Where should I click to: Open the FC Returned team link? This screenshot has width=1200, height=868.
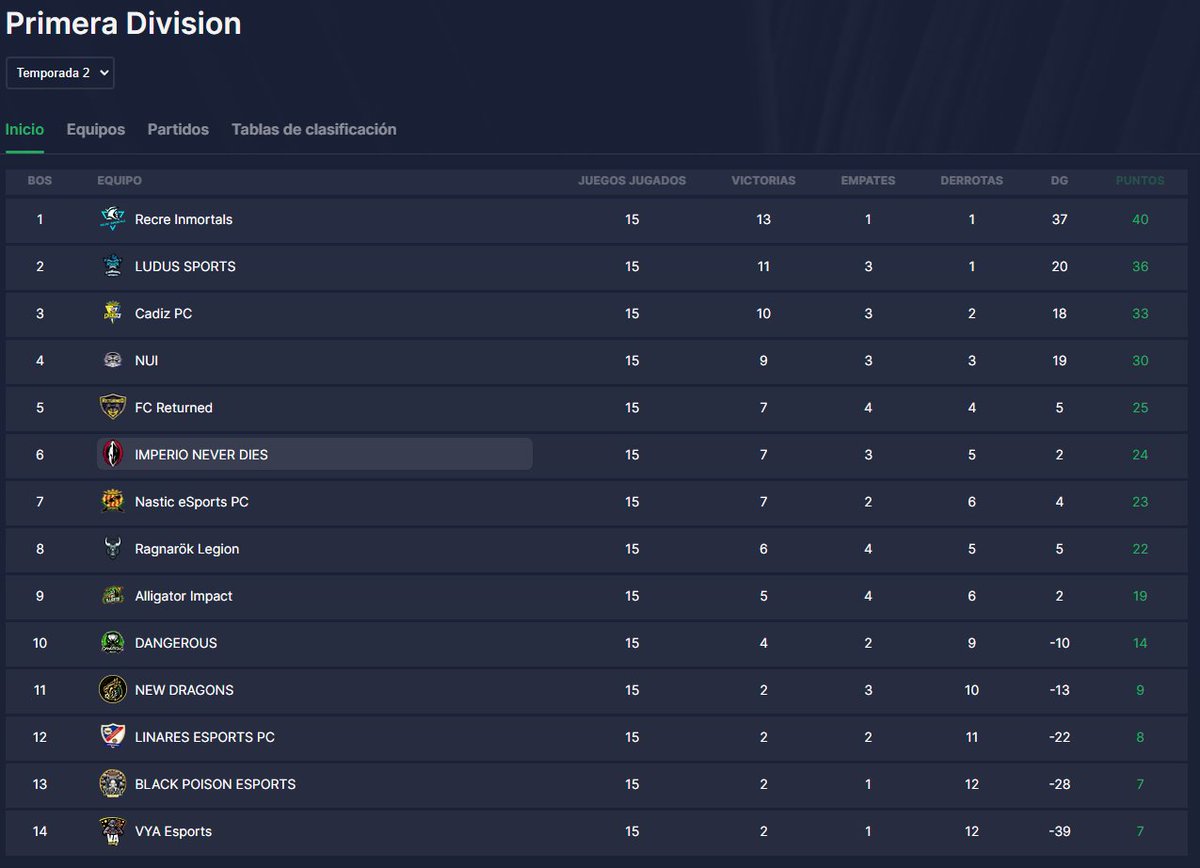point(173,407)
